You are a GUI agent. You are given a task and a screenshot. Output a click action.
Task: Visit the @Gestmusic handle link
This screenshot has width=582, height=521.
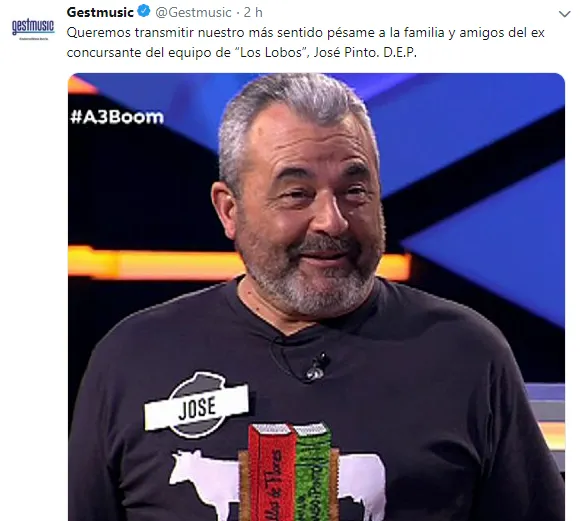[x=193, y=12]
